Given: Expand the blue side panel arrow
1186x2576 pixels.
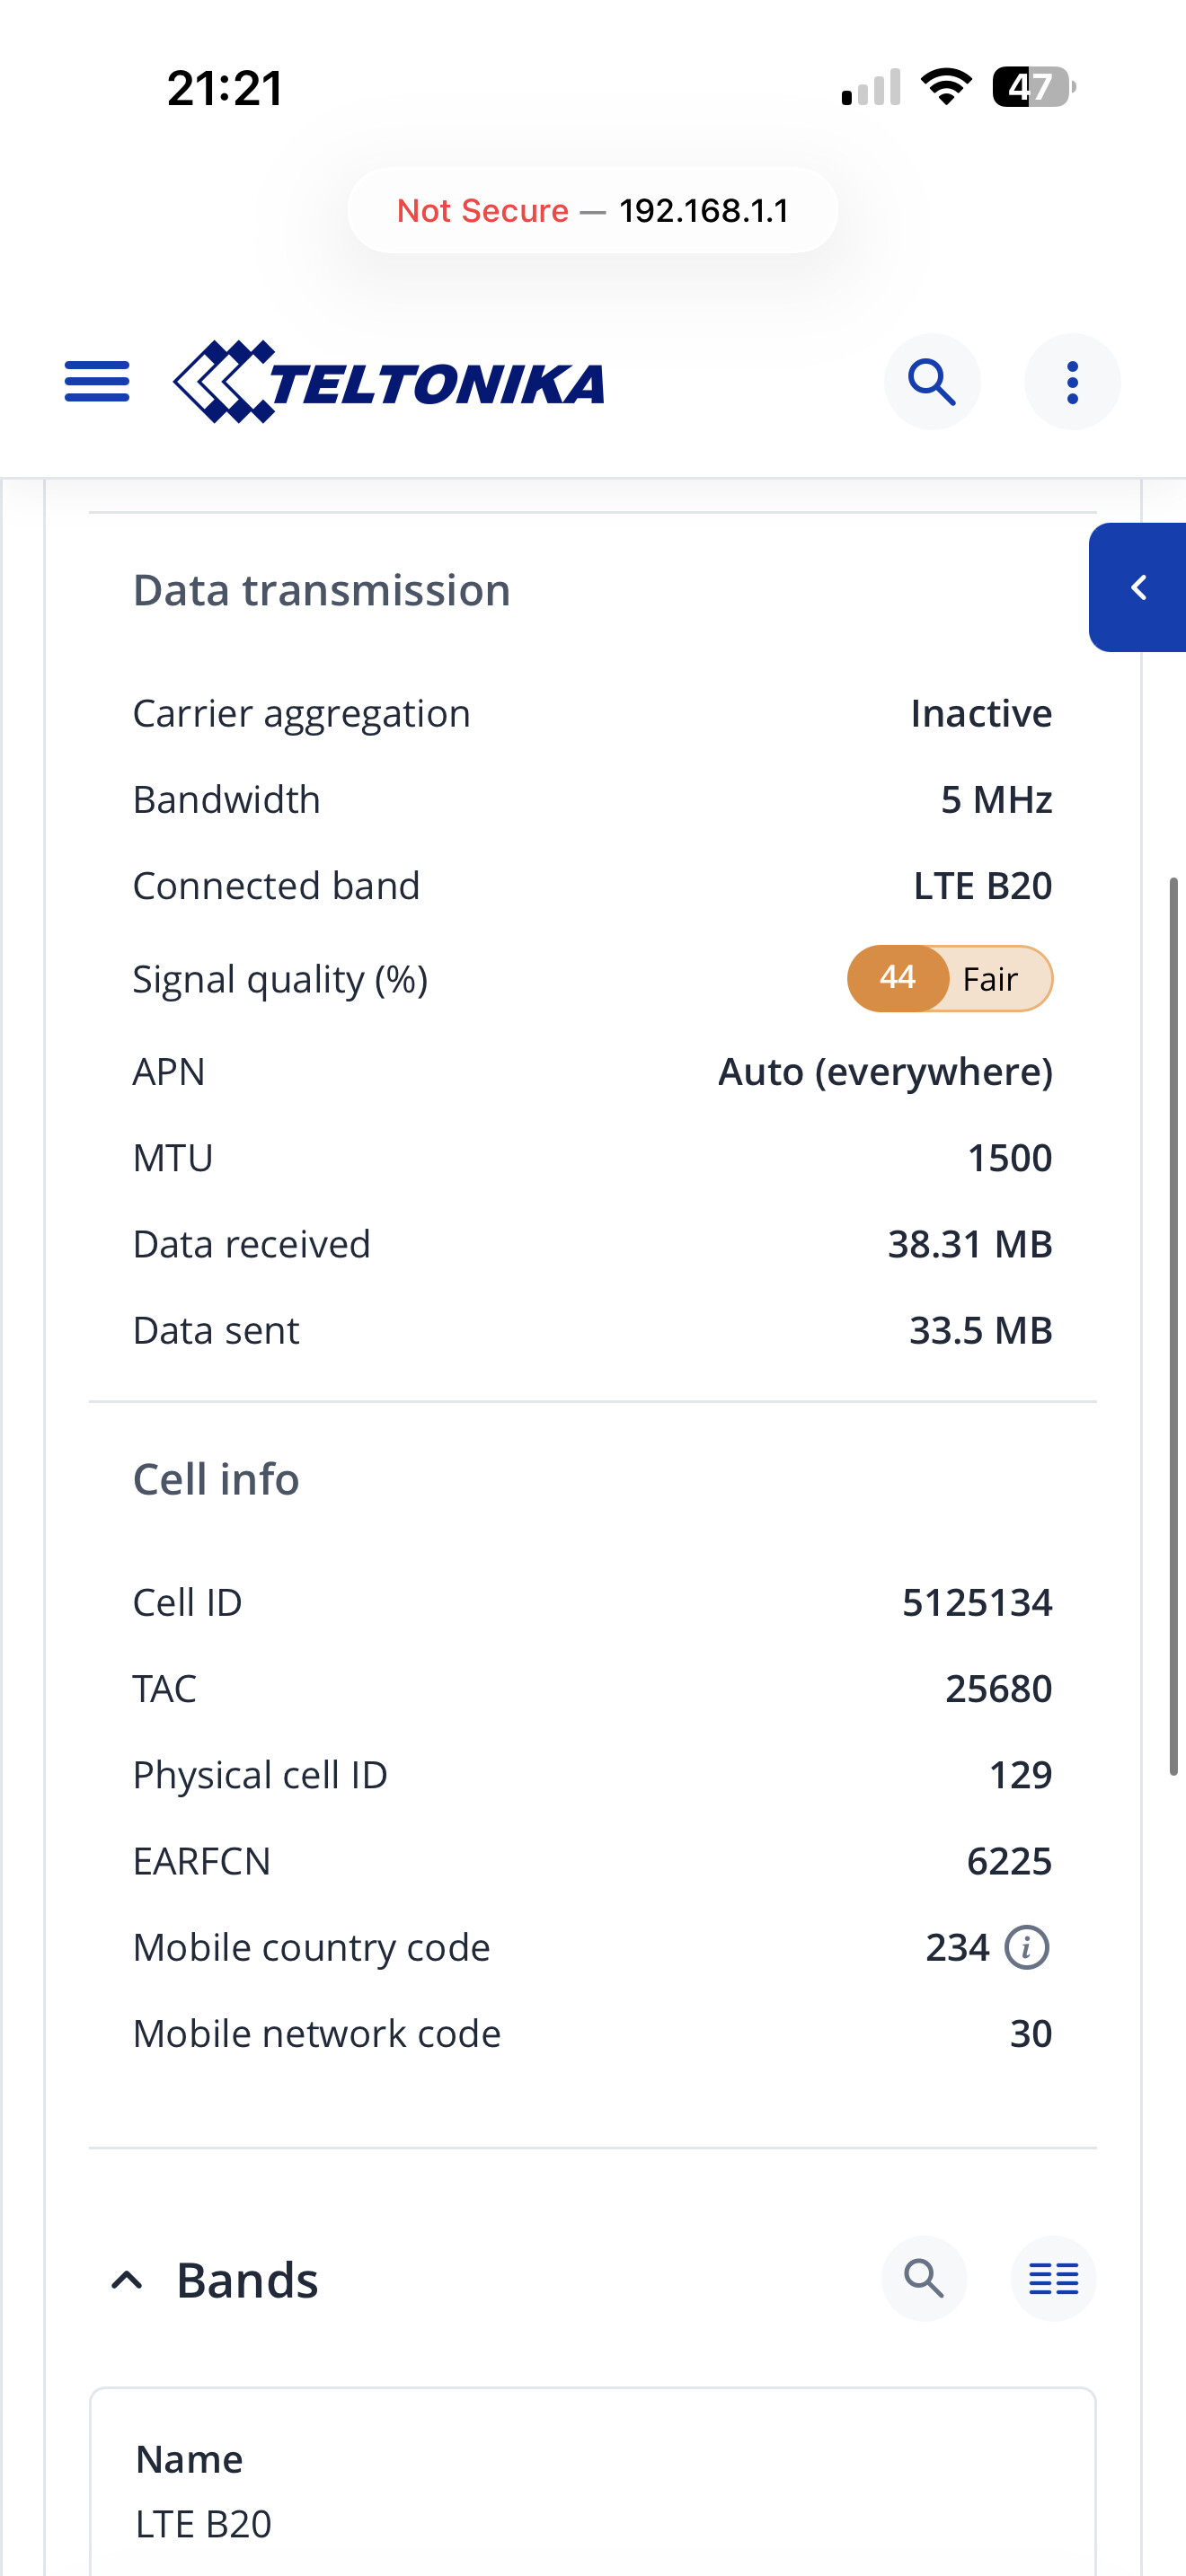Looking at the screenshot, I should click(x=1138, y=587).
